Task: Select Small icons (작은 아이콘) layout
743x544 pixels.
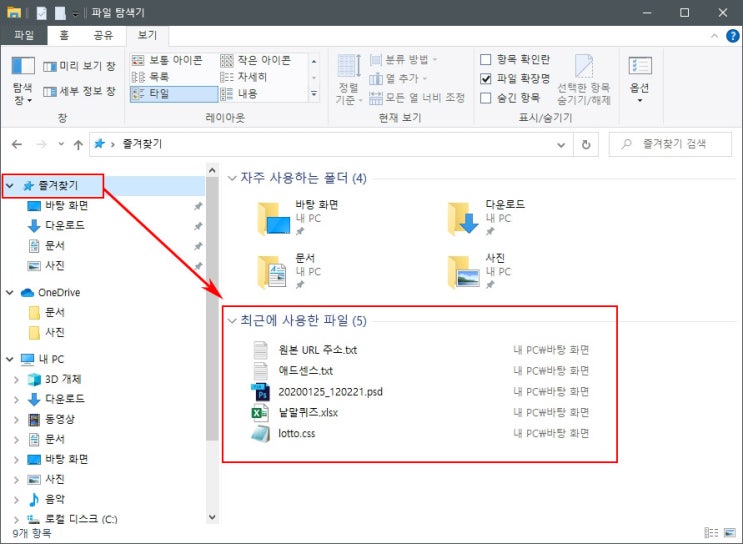Action: click(256, 60)
